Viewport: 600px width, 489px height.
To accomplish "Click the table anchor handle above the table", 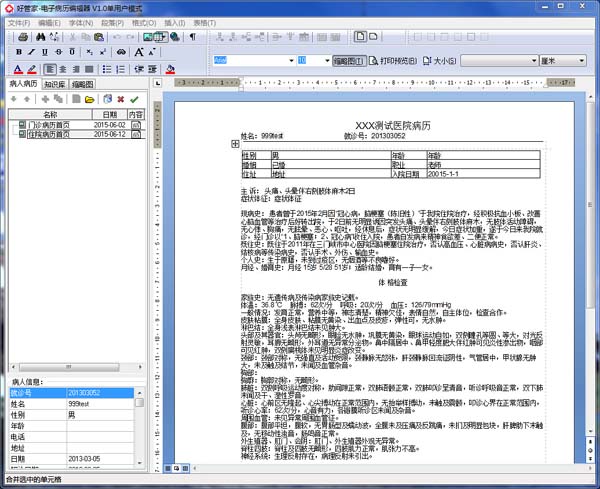I will click(235, 145).
